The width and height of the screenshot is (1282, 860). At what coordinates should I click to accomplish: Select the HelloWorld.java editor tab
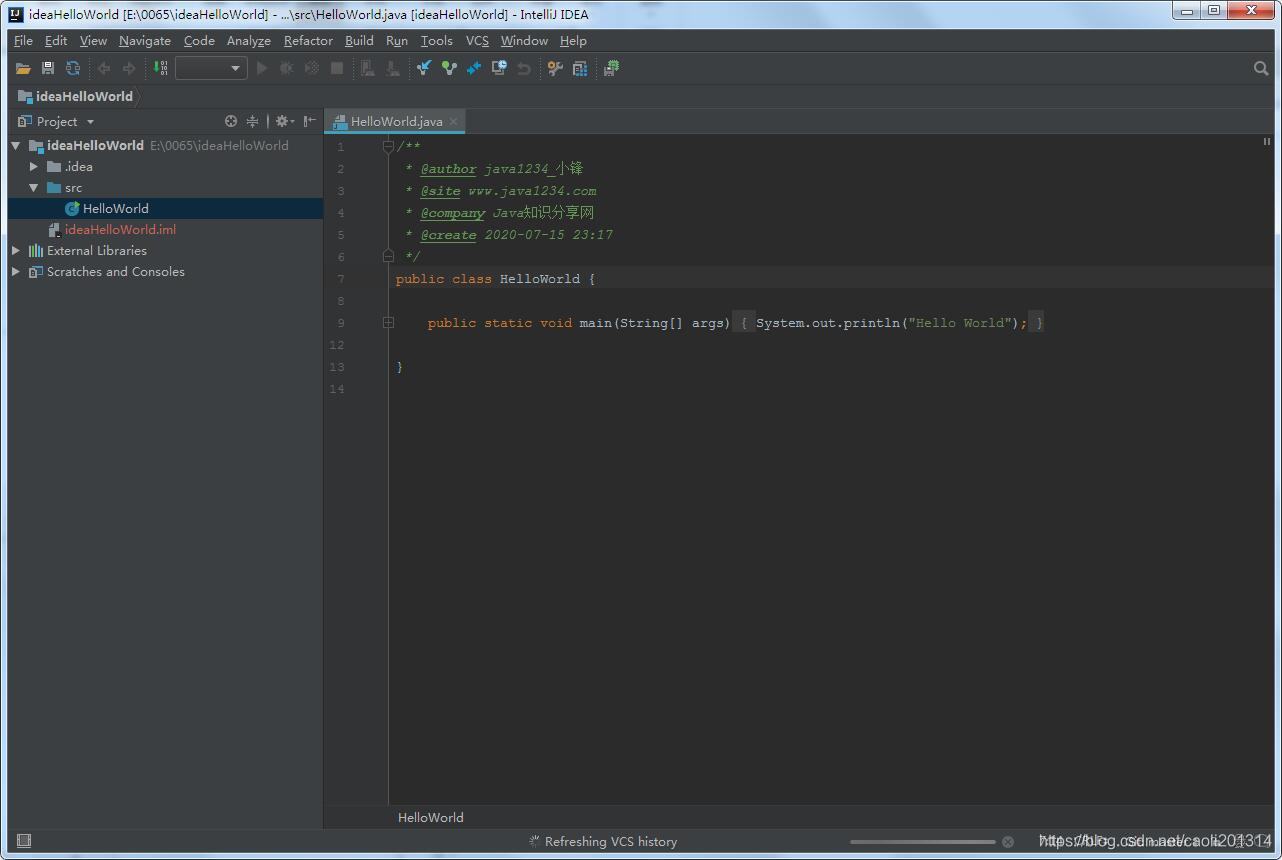click(397, 121)
